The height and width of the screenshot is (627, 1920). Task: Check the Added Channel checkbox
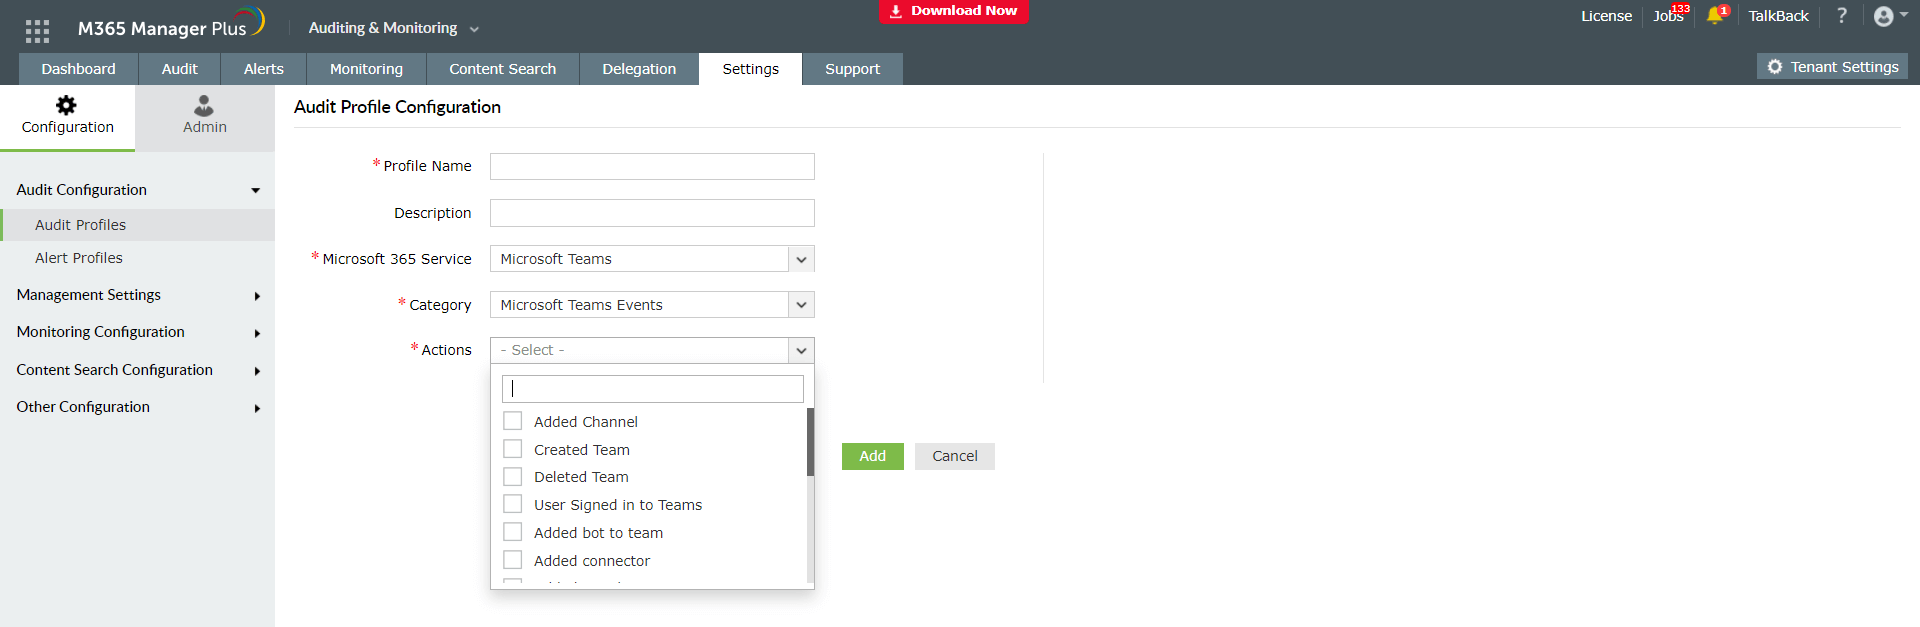coord(513,421)
